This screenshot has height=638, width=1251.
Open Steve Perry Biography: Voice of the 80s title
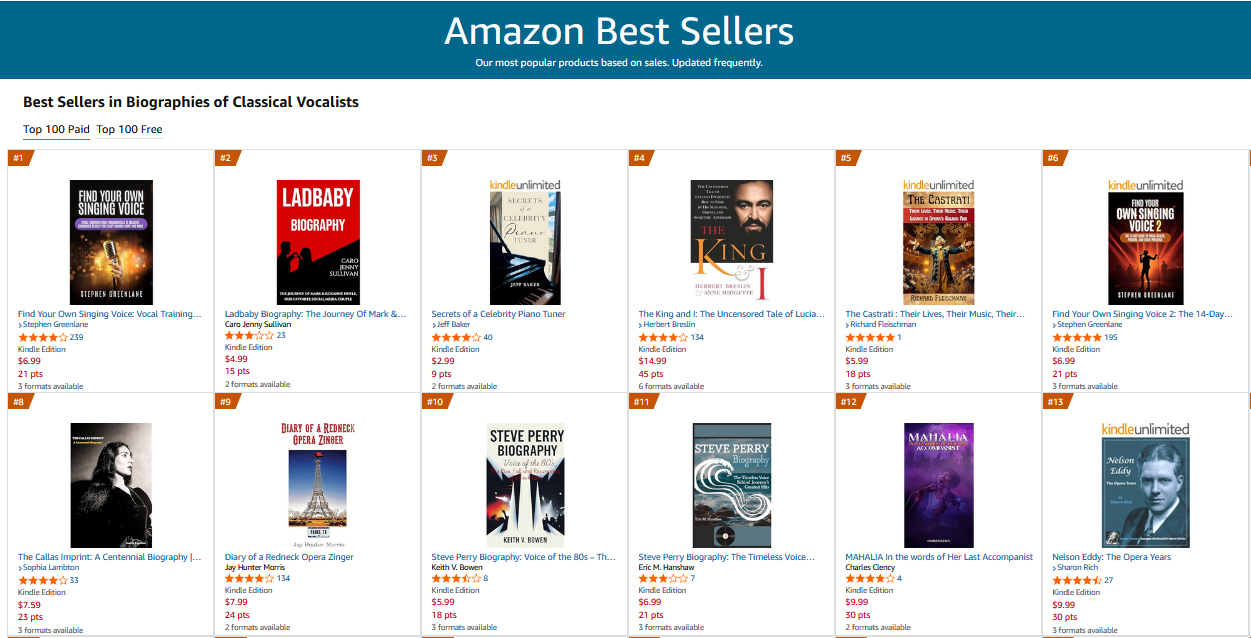(x=523, y=557)
